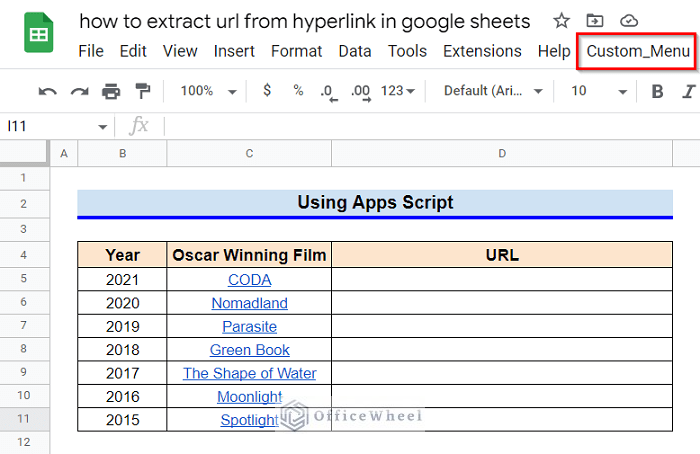
Task: Format as currency with the dollar icon
Action: click(x=267, y=91)
